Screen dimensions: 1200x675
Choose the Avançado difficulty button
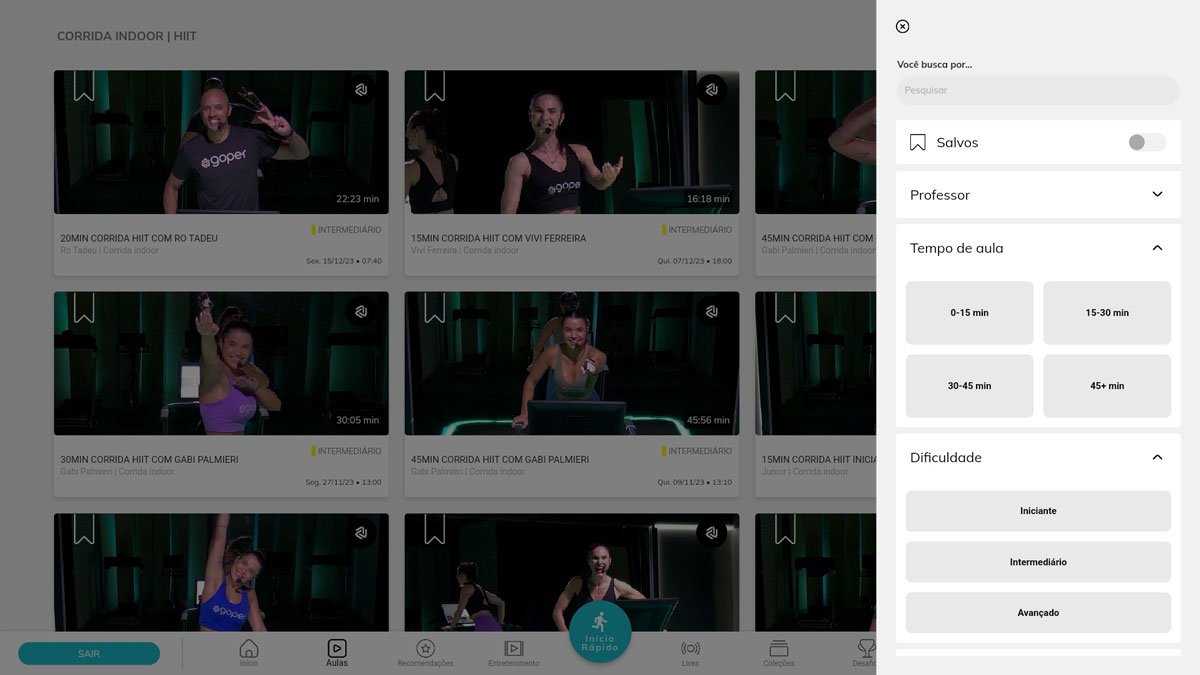point(1038,613)
